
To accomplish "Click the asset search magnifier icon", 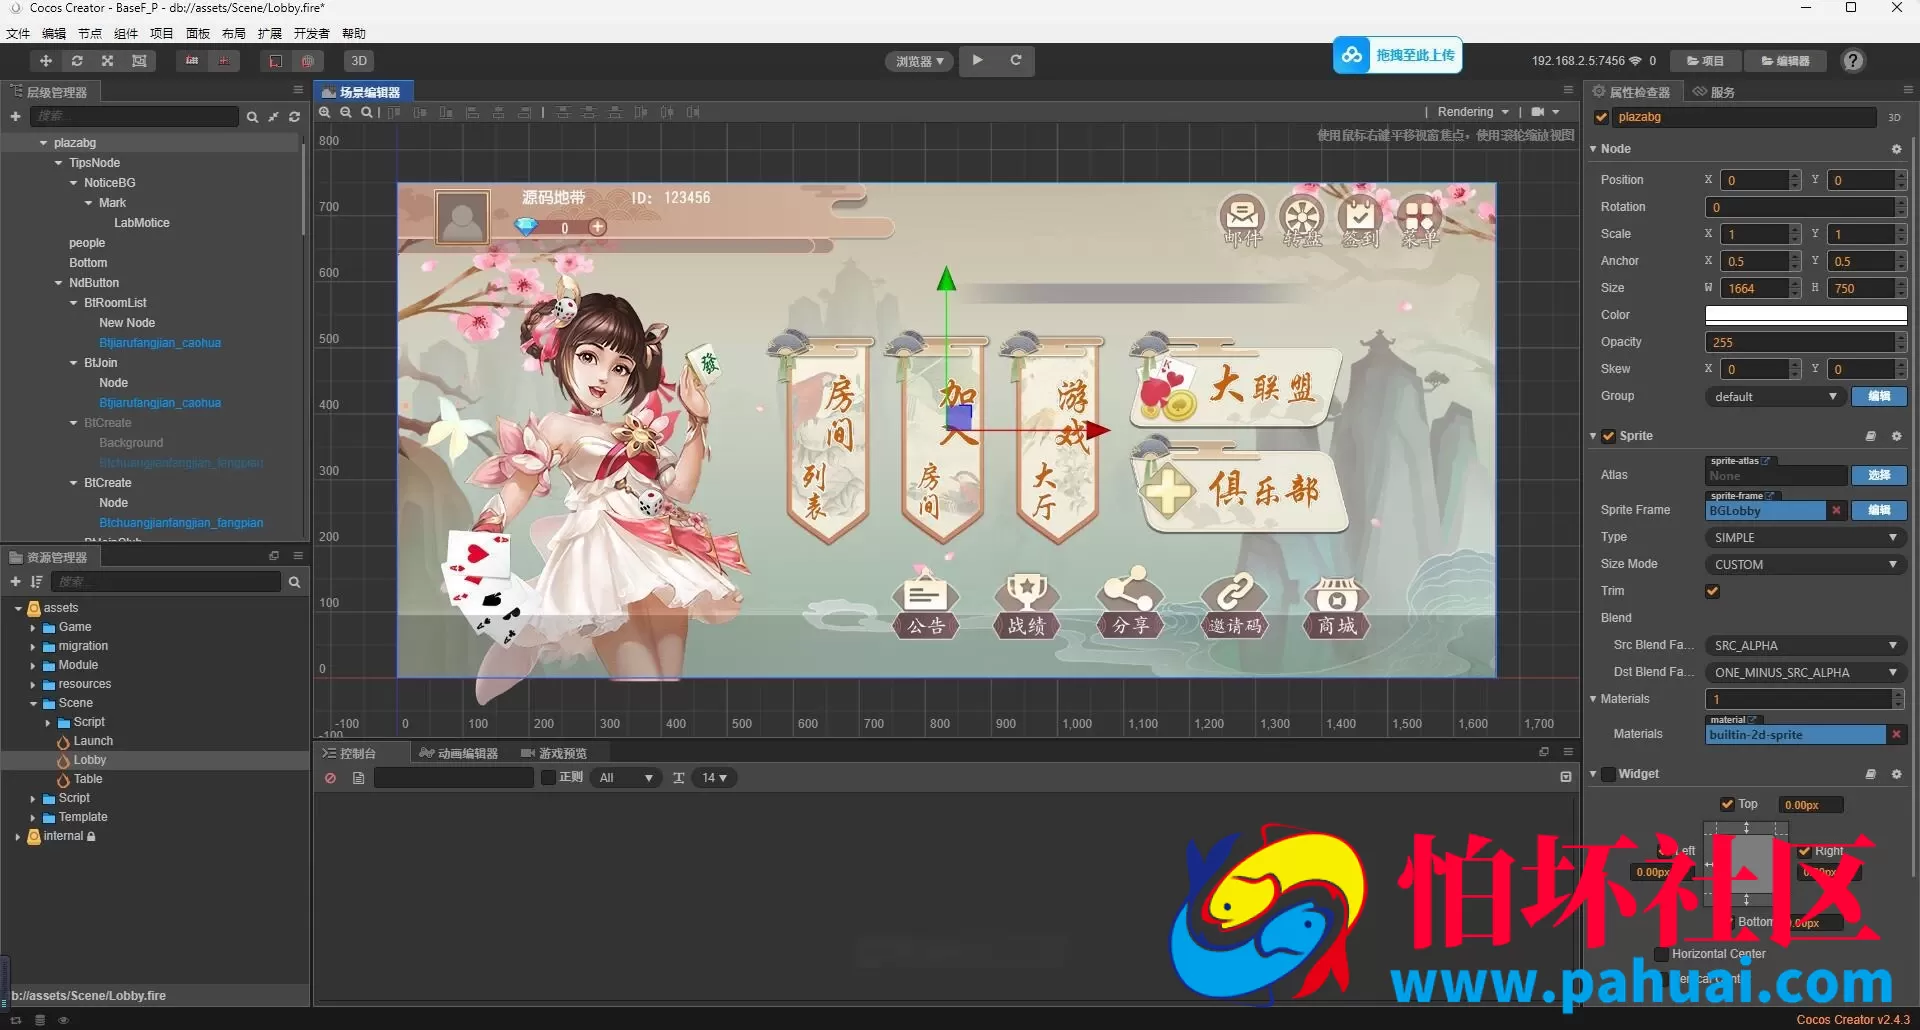I will click(x=294, y=582).
